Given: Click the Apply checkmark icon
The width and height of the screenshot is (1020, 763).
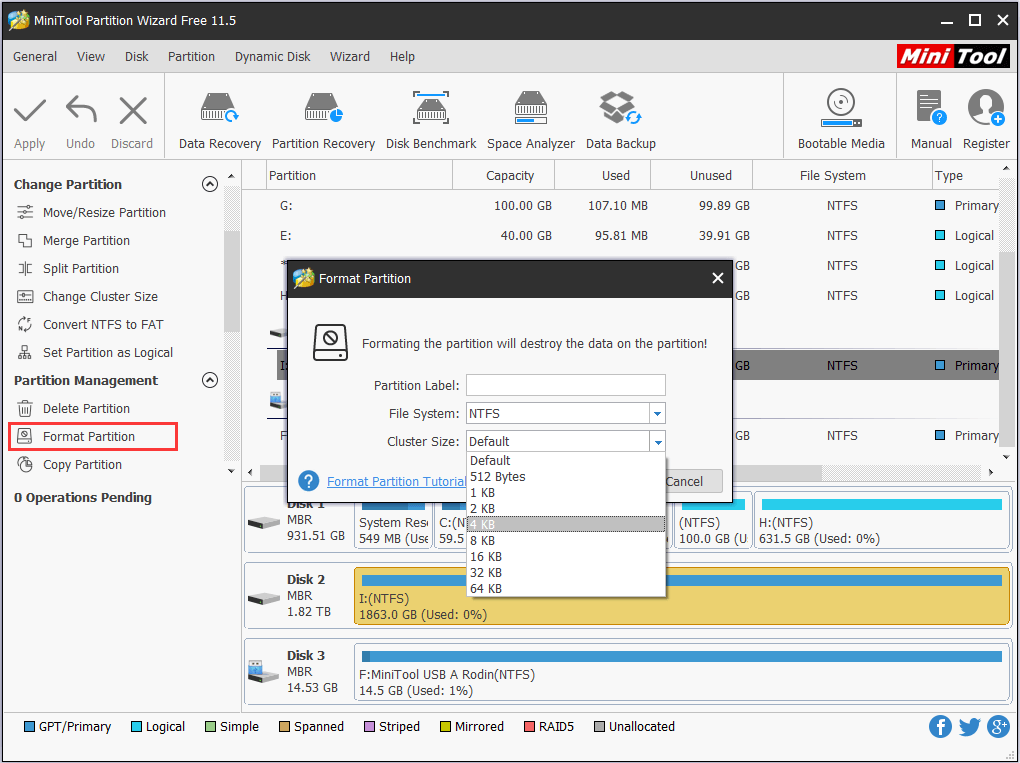Looking at the screenshot, I should pos(30,111).
